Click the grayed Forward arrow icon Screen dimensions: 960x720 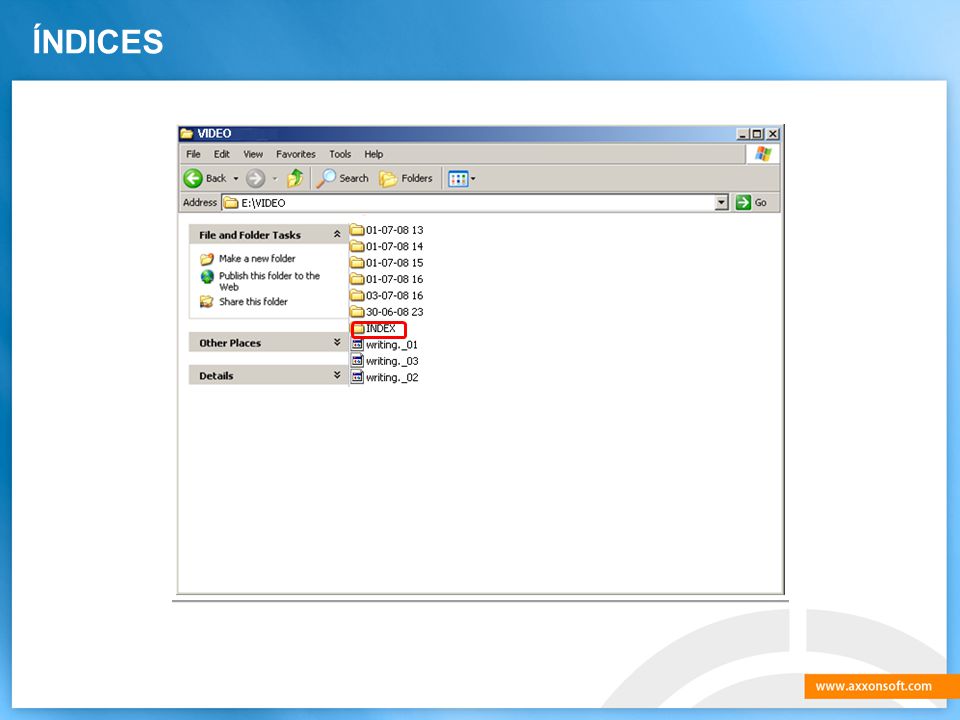pos(255,178)
